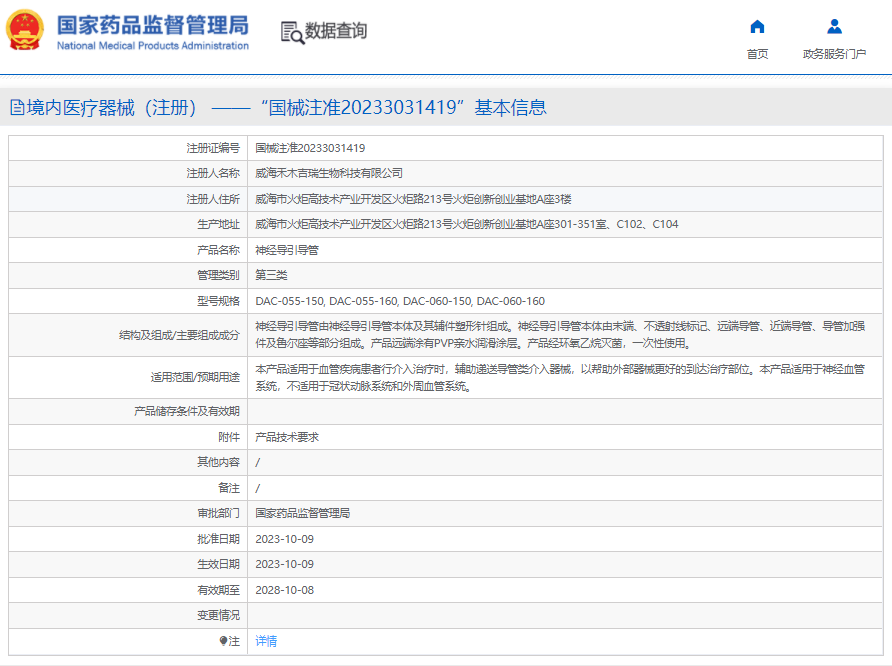Image resolution: width=892 pixels, height=666 pixels.
Task: Select registration number 国械注准20233031419 in table
Action: [310, 148]
